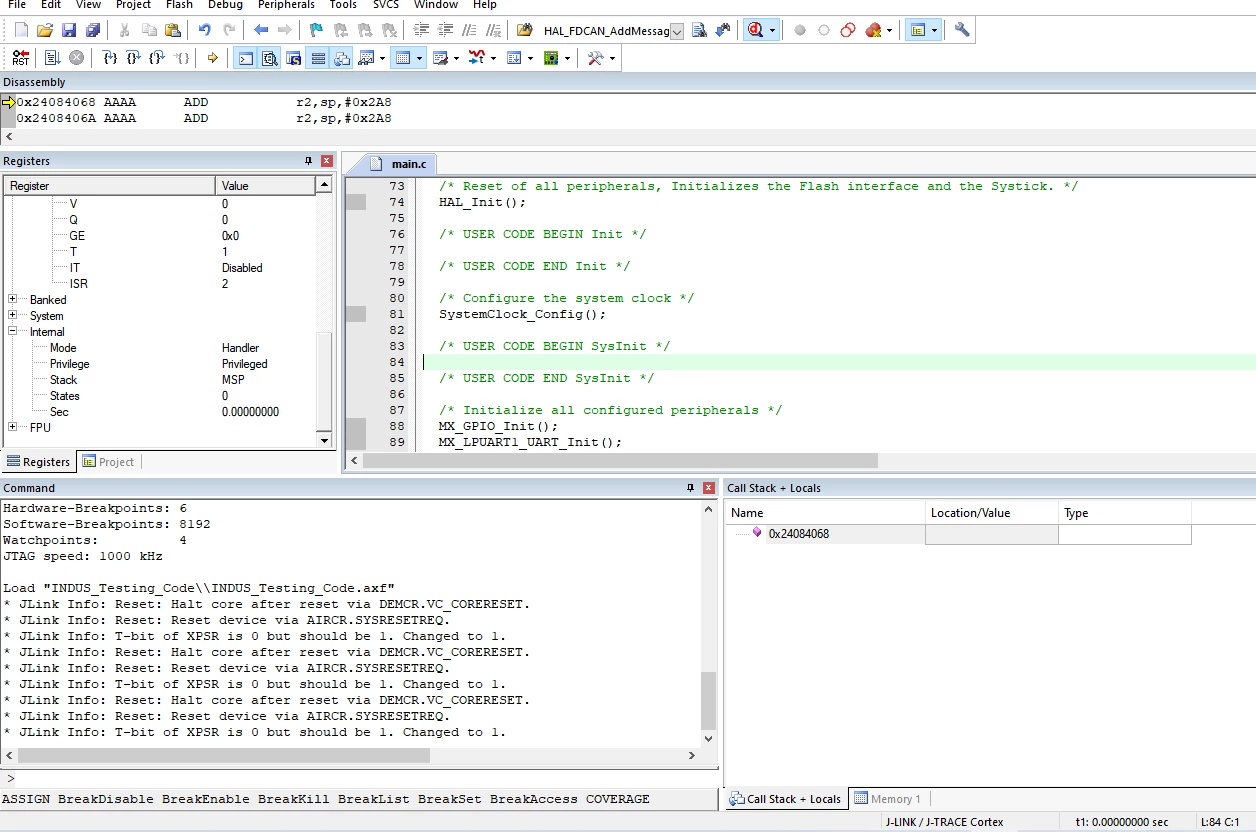
Task: Click the code editor horizontal scrollbar
Action: coord(620,461)
